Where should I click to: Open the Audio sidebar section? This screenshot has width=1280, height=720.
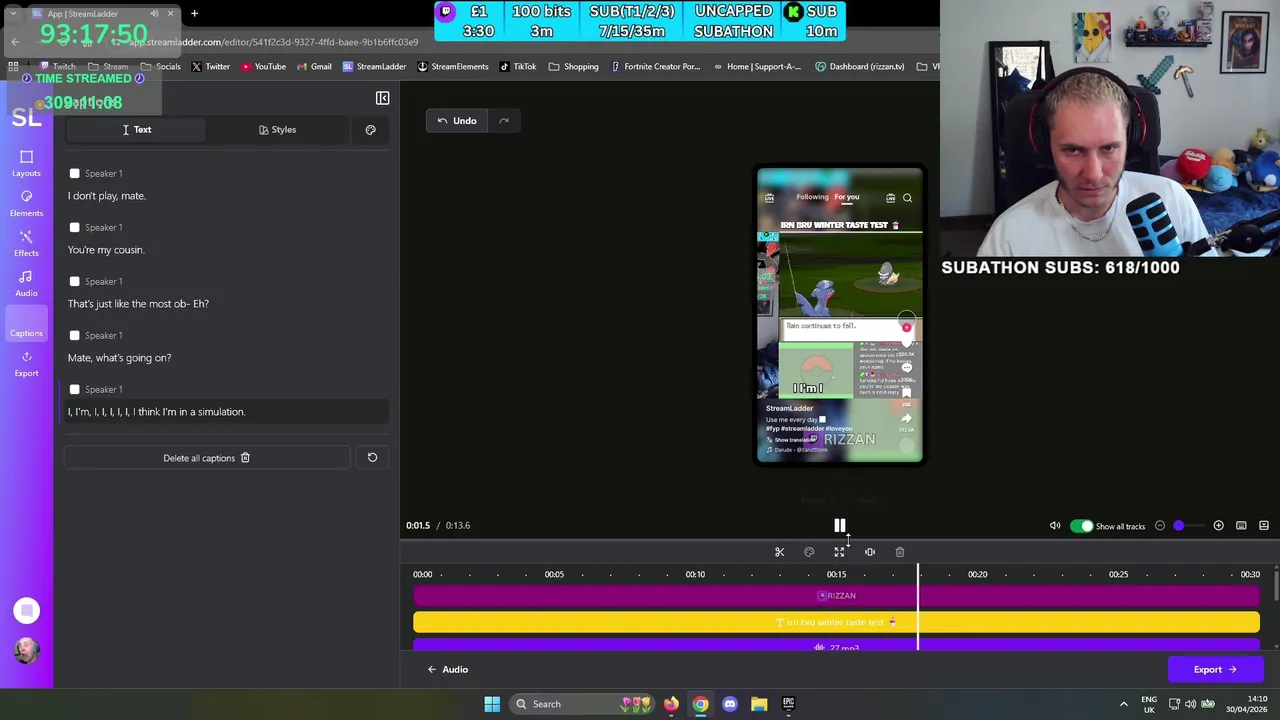[26, 283]
